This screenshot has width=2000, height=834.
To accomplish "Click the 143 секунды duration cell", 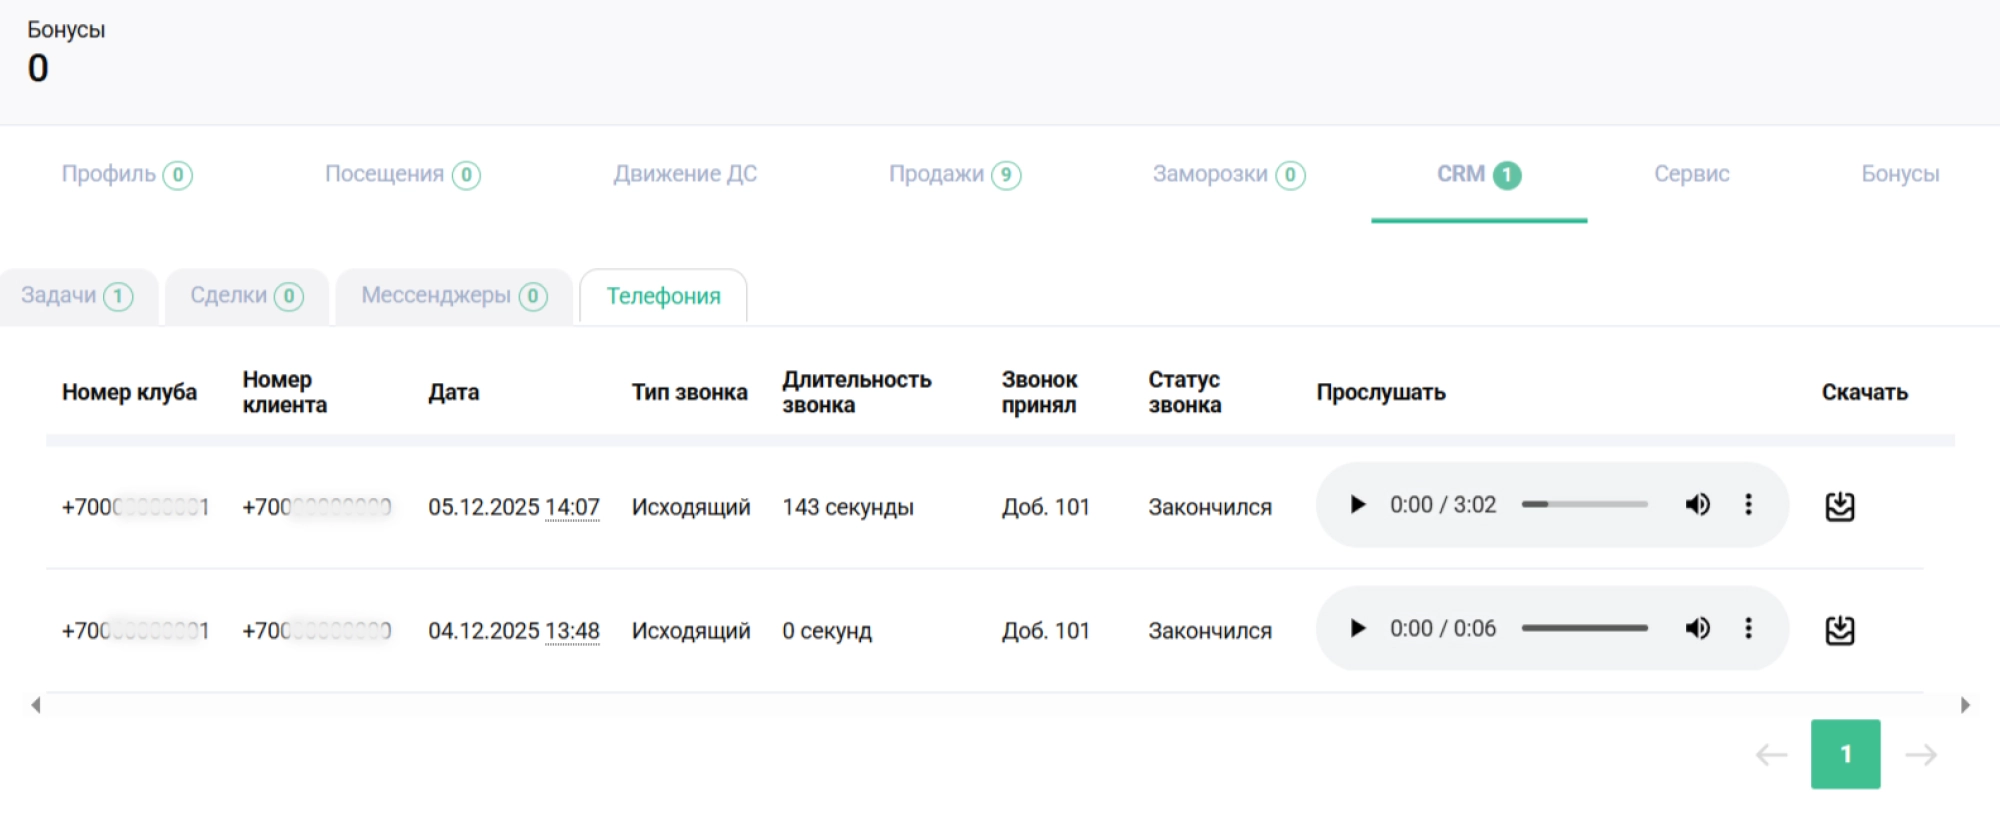I will coord(848,507).
